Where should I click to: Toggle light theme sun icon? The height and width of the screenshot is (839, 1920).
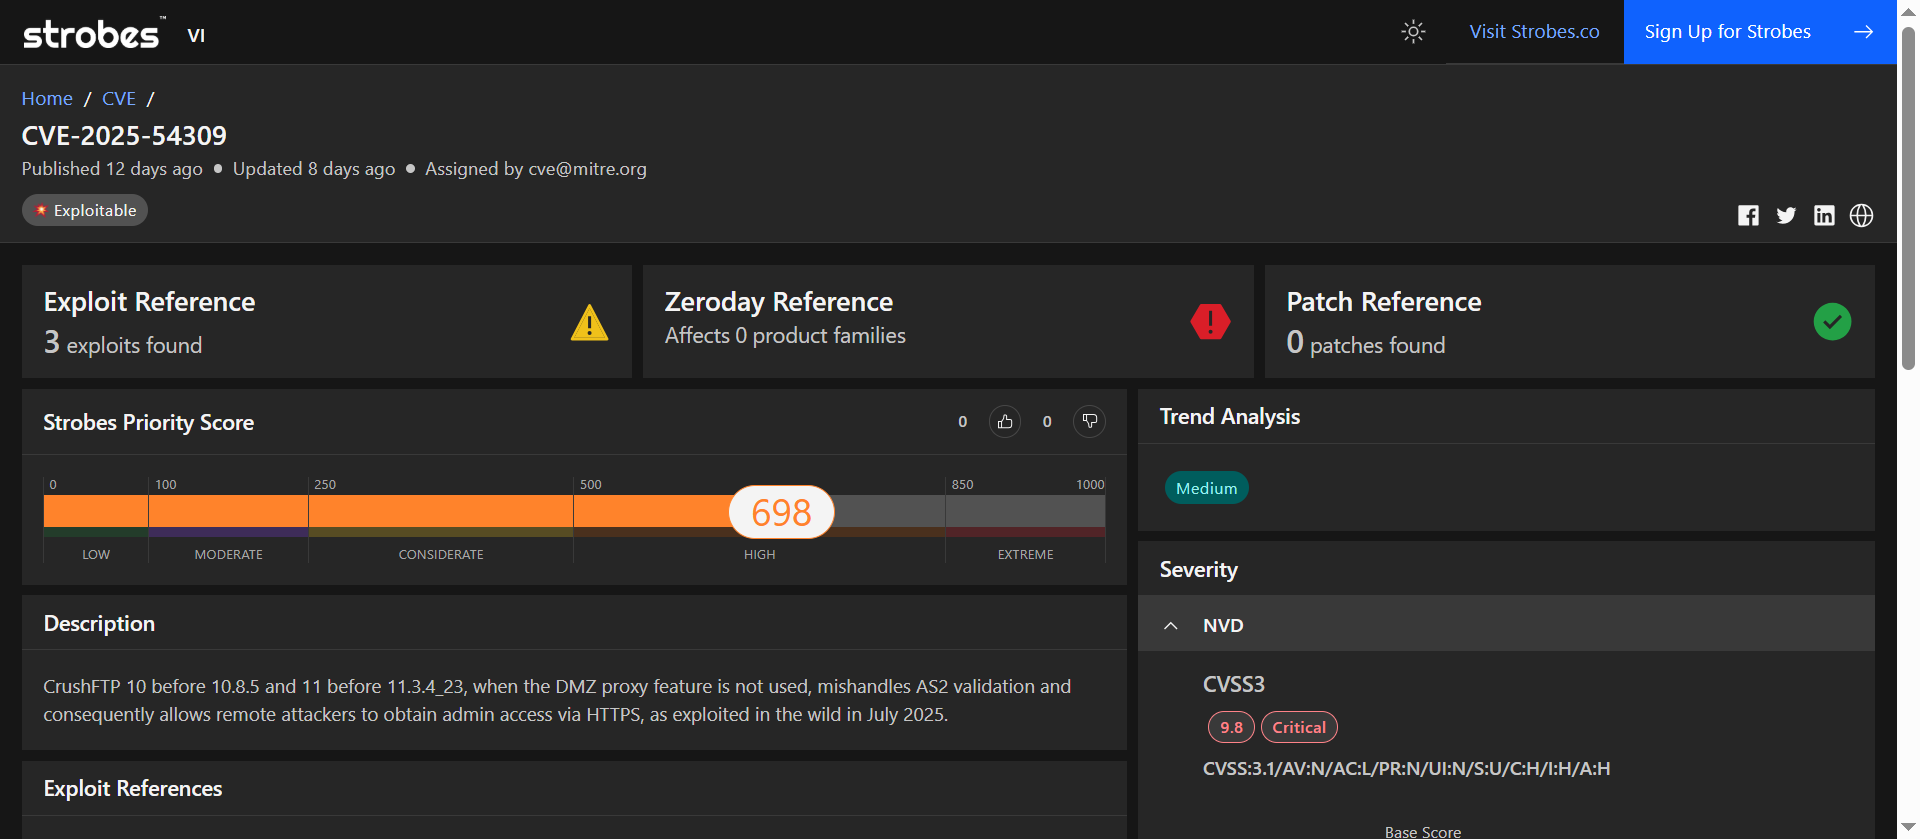[1413, 32]
